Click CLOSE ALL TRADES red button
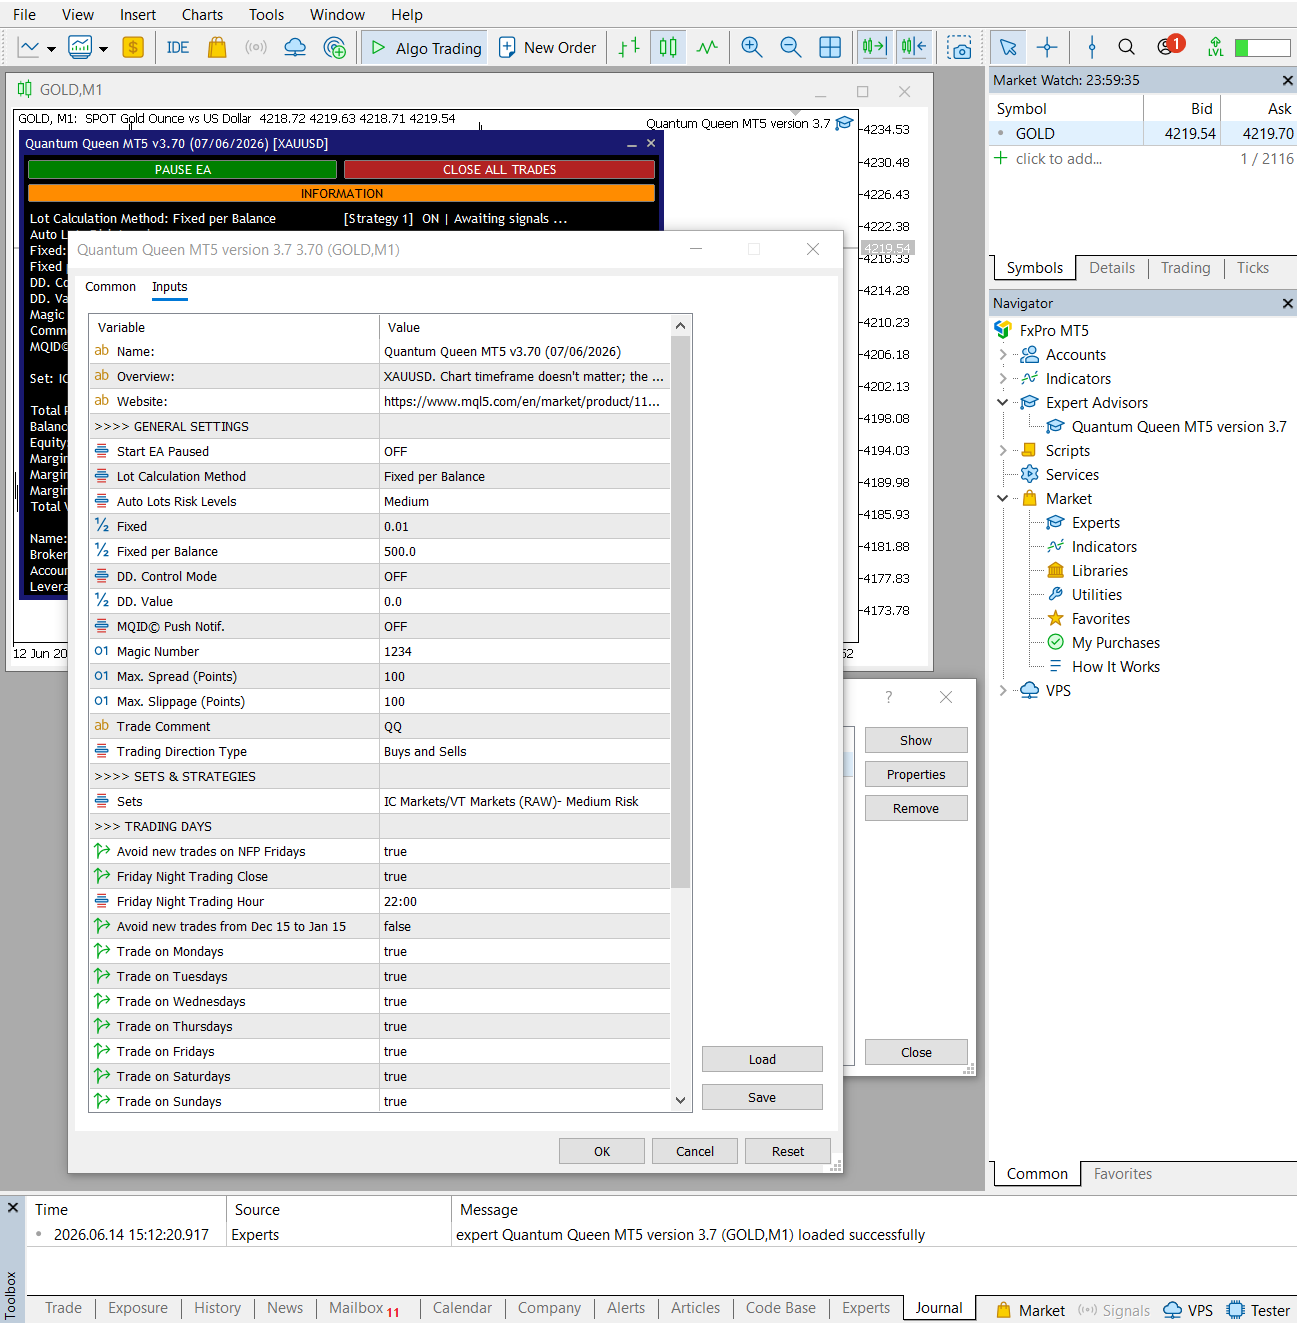1297x1323 pixels. click(499, 170)
